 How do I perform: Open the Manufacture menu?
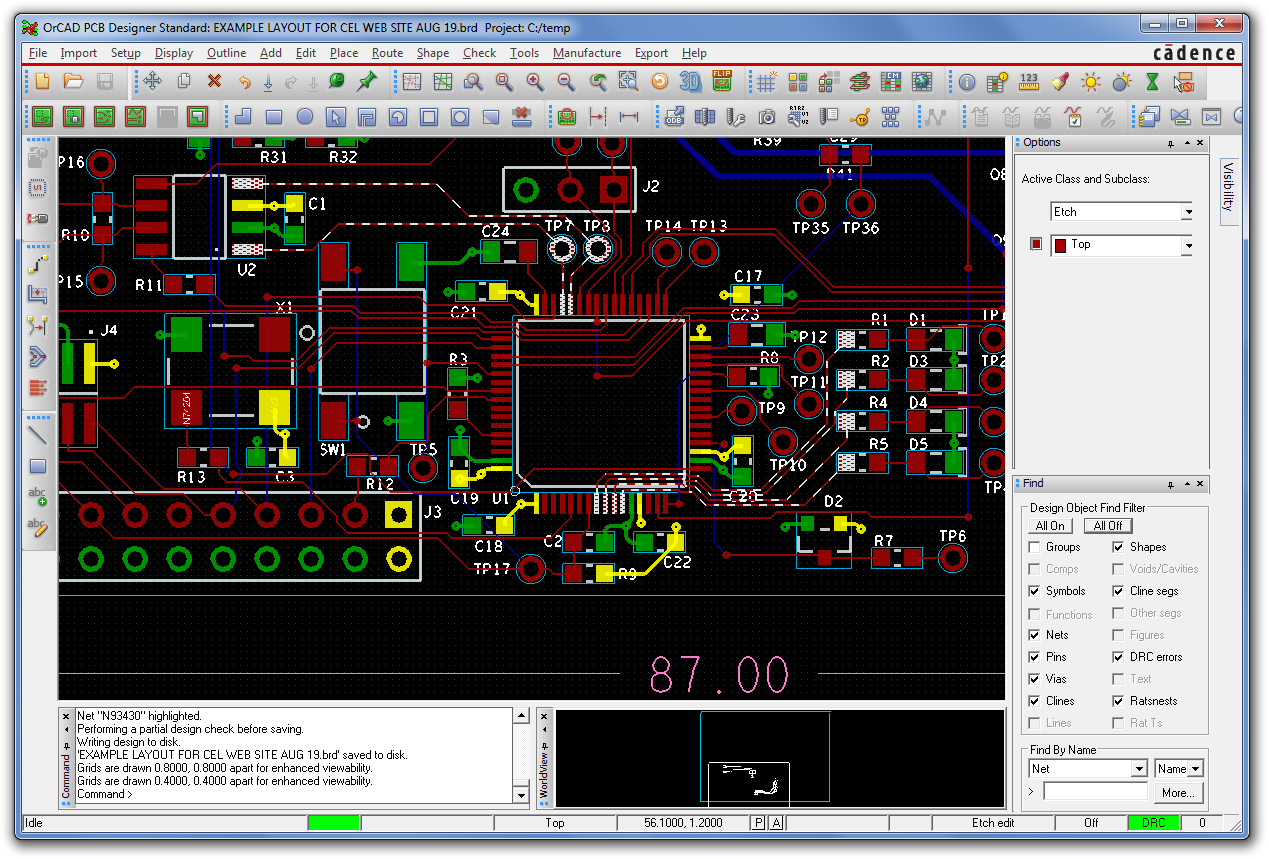pos(587,53)
